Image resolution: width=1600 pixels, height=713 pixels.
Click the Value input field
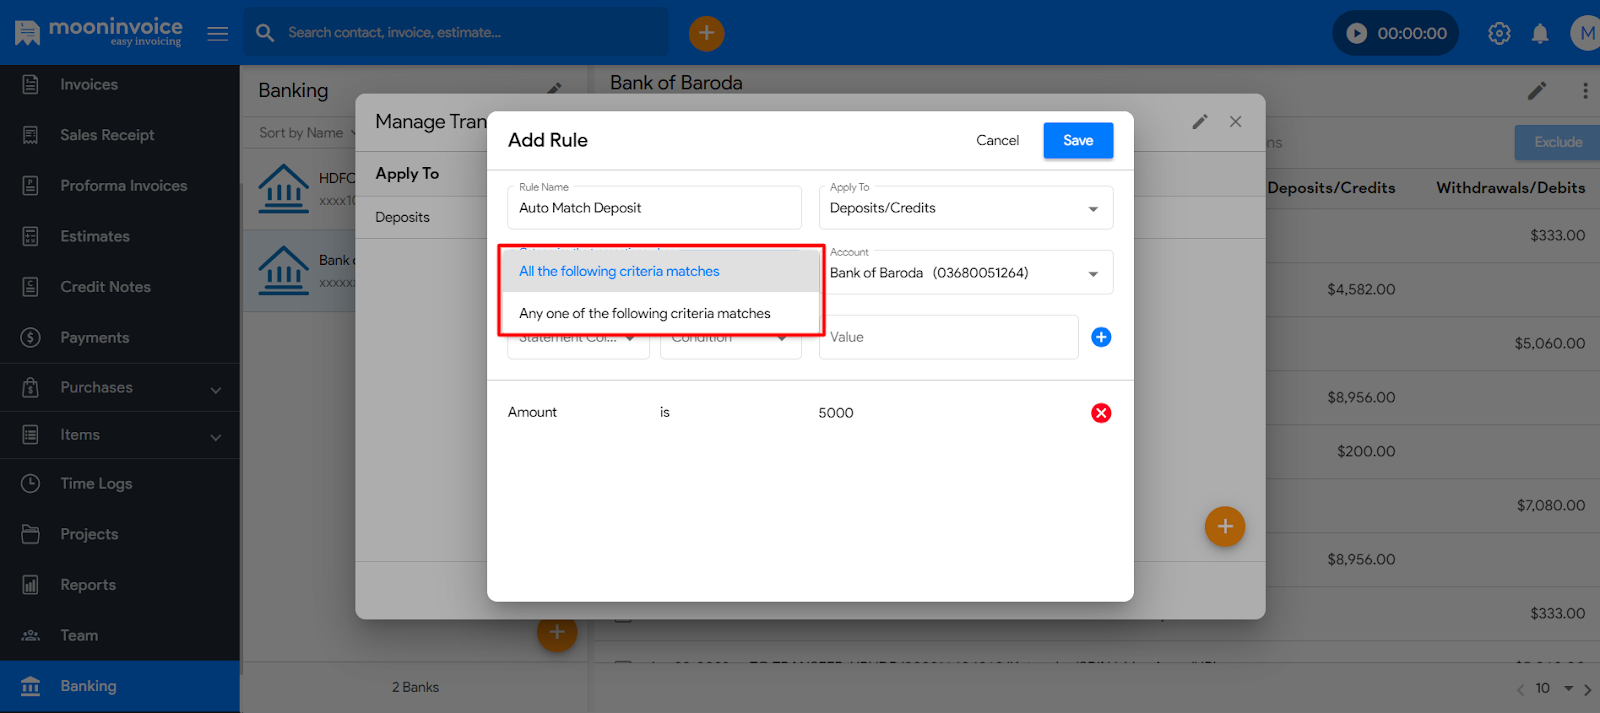pyautogui.click(x=947, y=337)
